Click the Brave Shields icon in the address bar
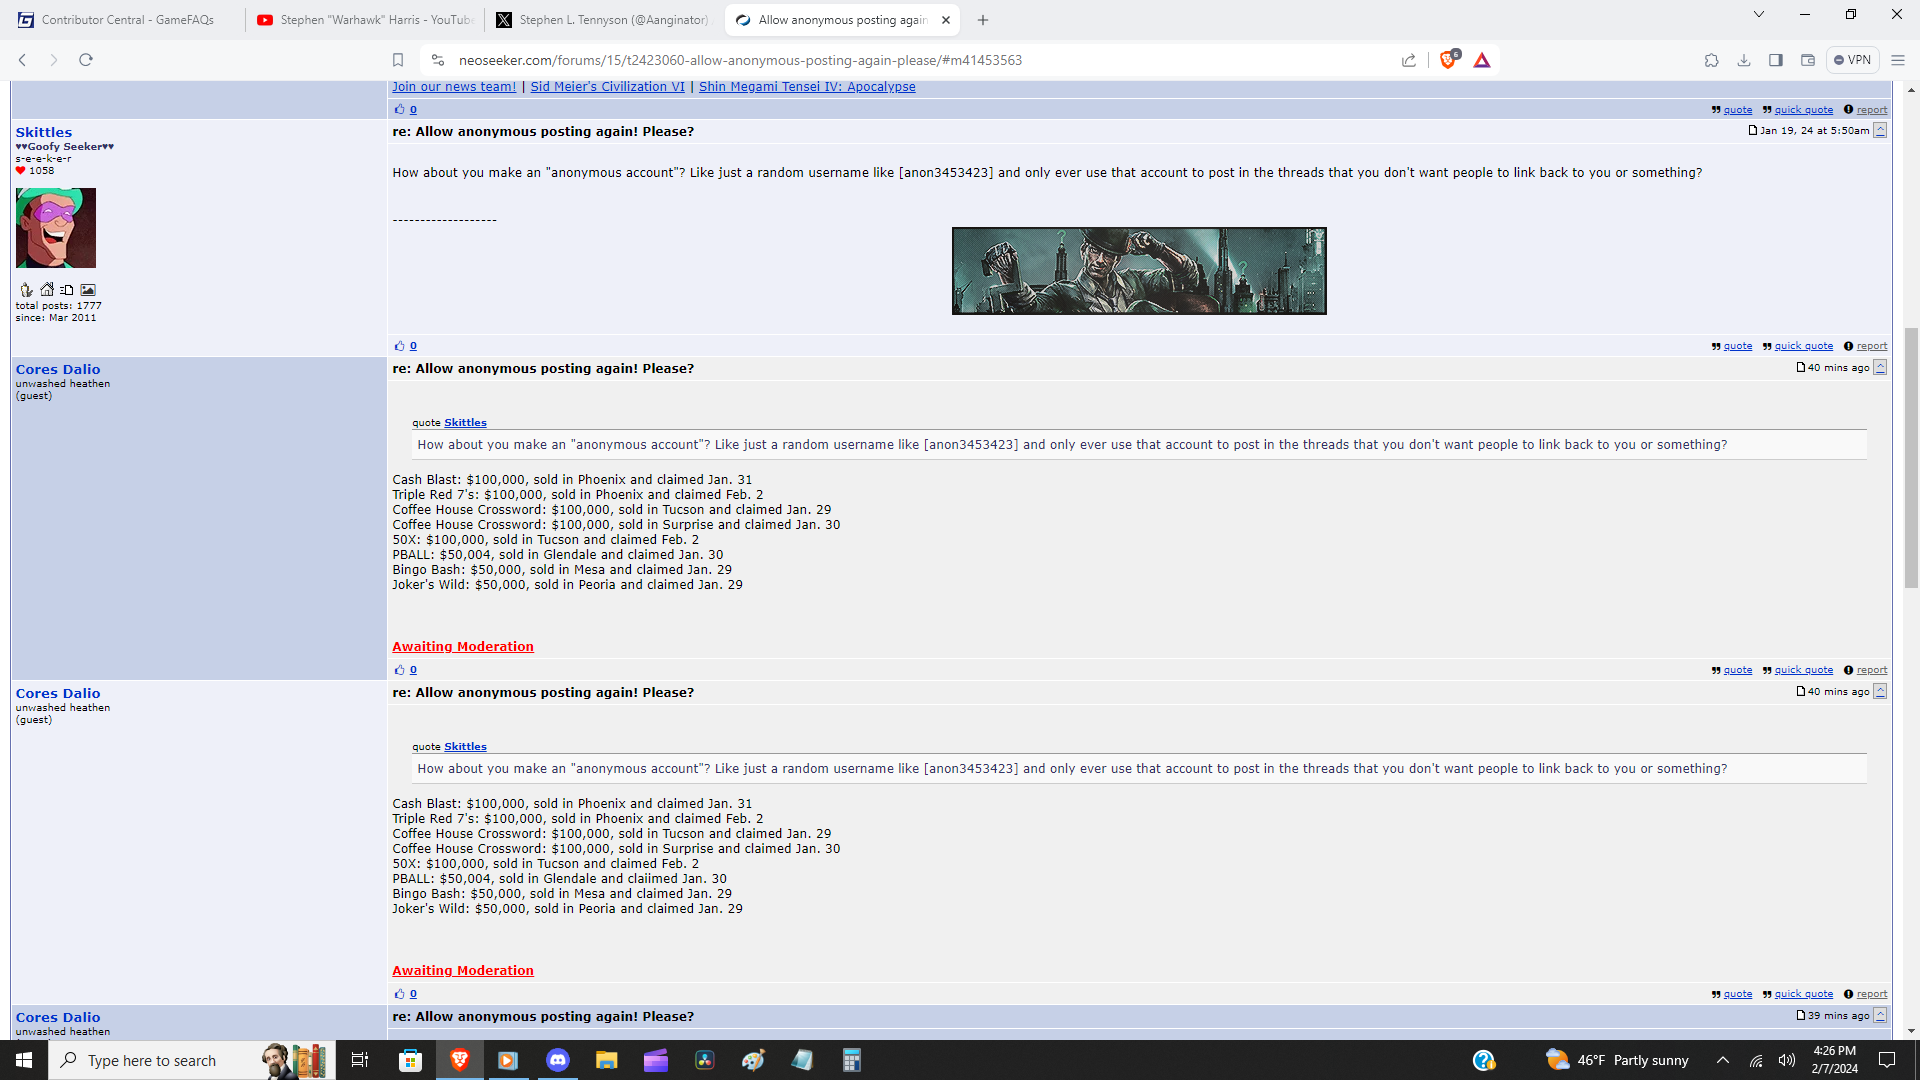1920x1080 pixels. (x=1447, y=60)
